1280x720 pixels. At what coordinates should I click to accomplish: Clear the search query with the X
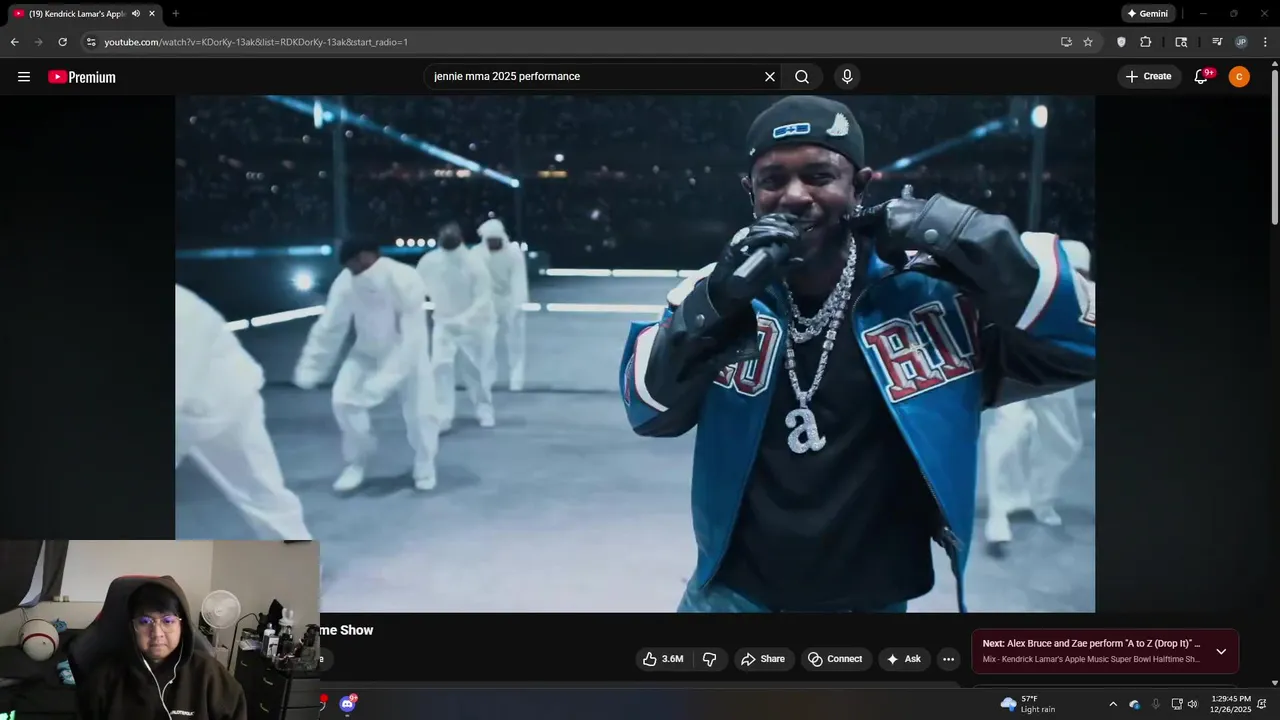[770, 77]
